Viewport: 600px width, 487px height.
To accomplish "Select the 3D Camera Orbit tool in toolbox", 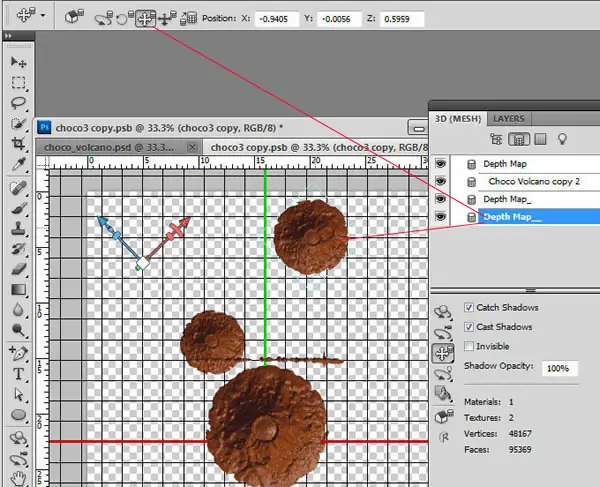I will click(x=18, y=459).
